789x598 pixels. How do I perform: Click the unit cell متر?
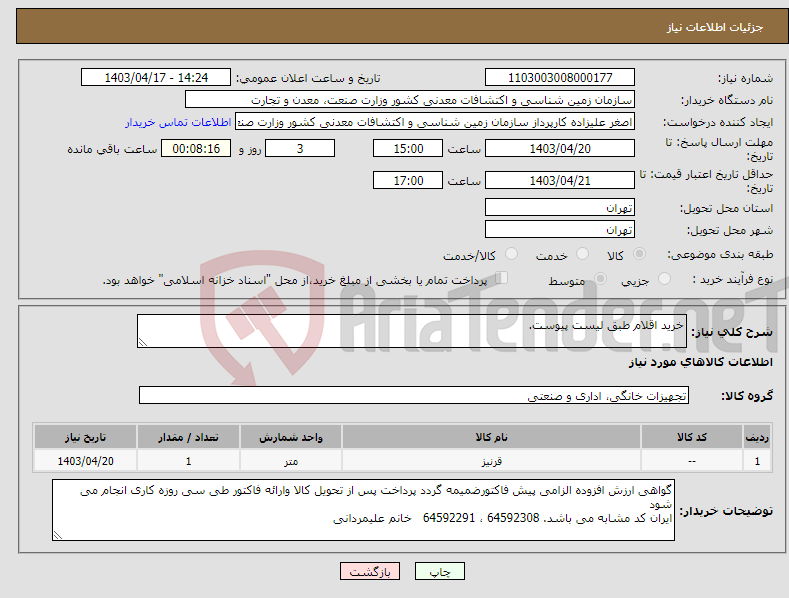[x=291, y=461]
